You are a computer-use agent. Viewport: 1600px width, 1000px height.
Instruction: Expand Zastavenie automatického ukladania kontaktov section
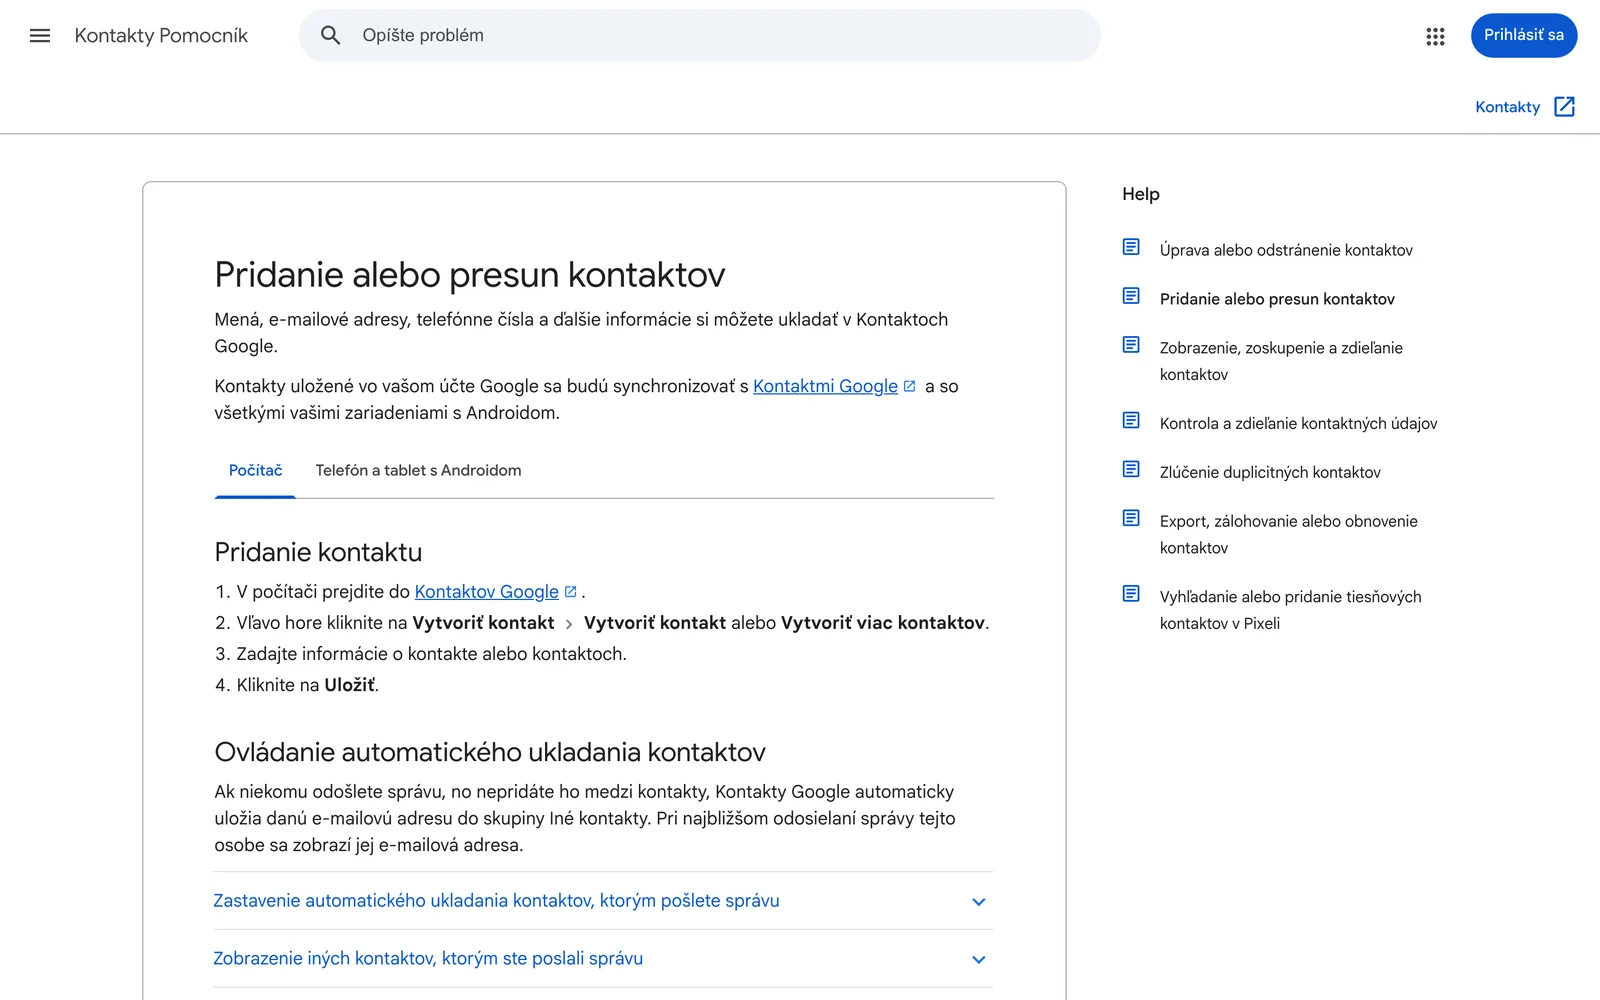click(603, 901)
